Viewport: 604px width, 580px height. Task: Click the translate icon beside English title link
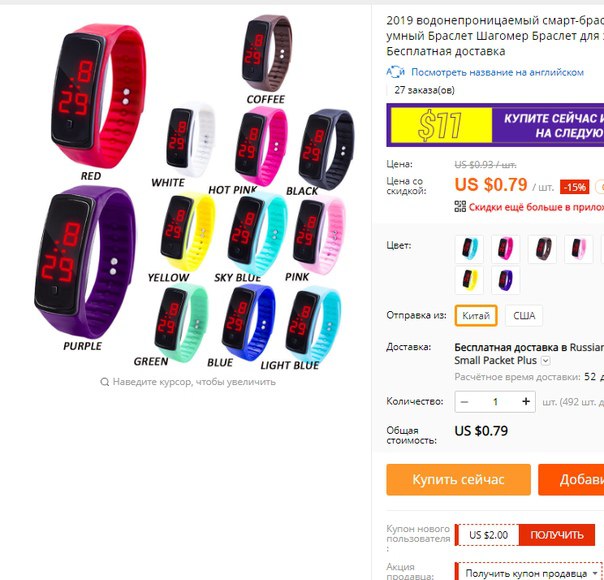[x=395, y=72]
